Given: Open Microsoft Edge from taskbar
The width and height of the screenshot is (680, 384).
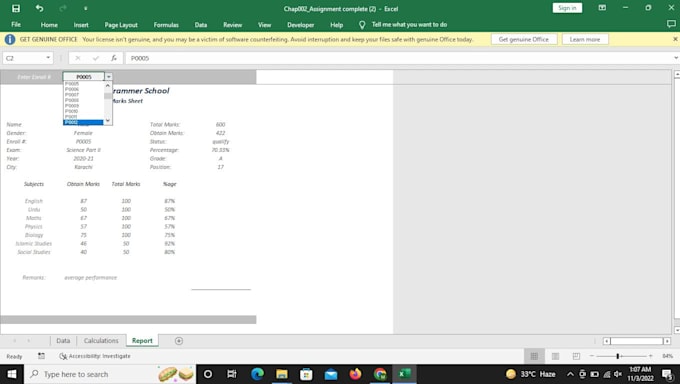Looking at the screenshot, I should coord(257,374).
